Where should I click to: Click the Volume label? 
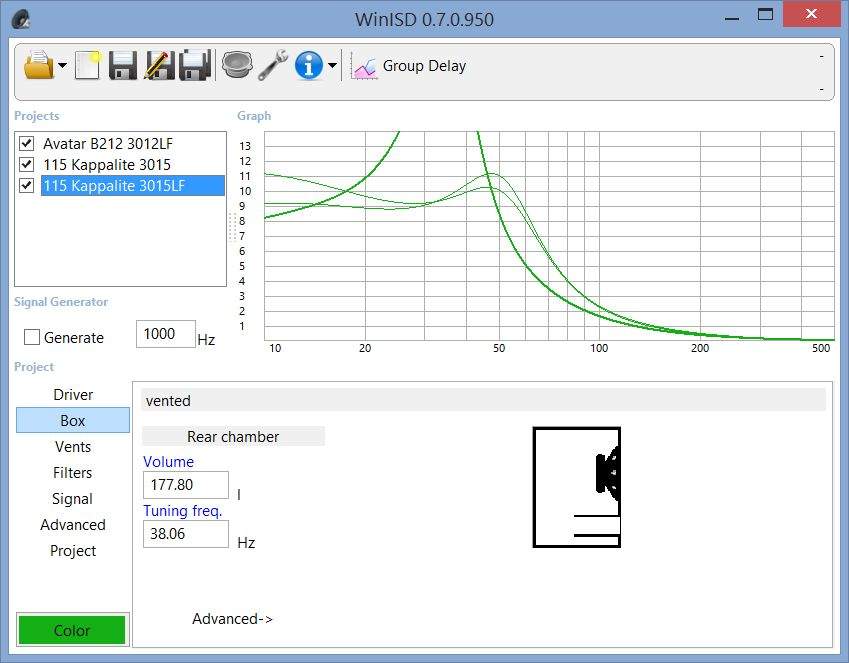point(168,462)
